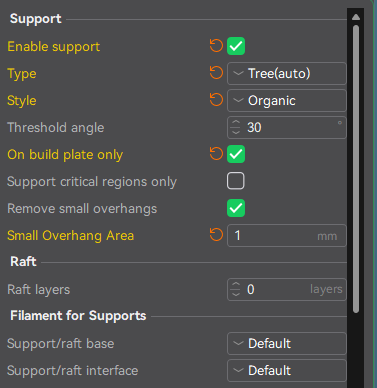Open the Type dropdown showing Tree(auto)

point(287,73)
